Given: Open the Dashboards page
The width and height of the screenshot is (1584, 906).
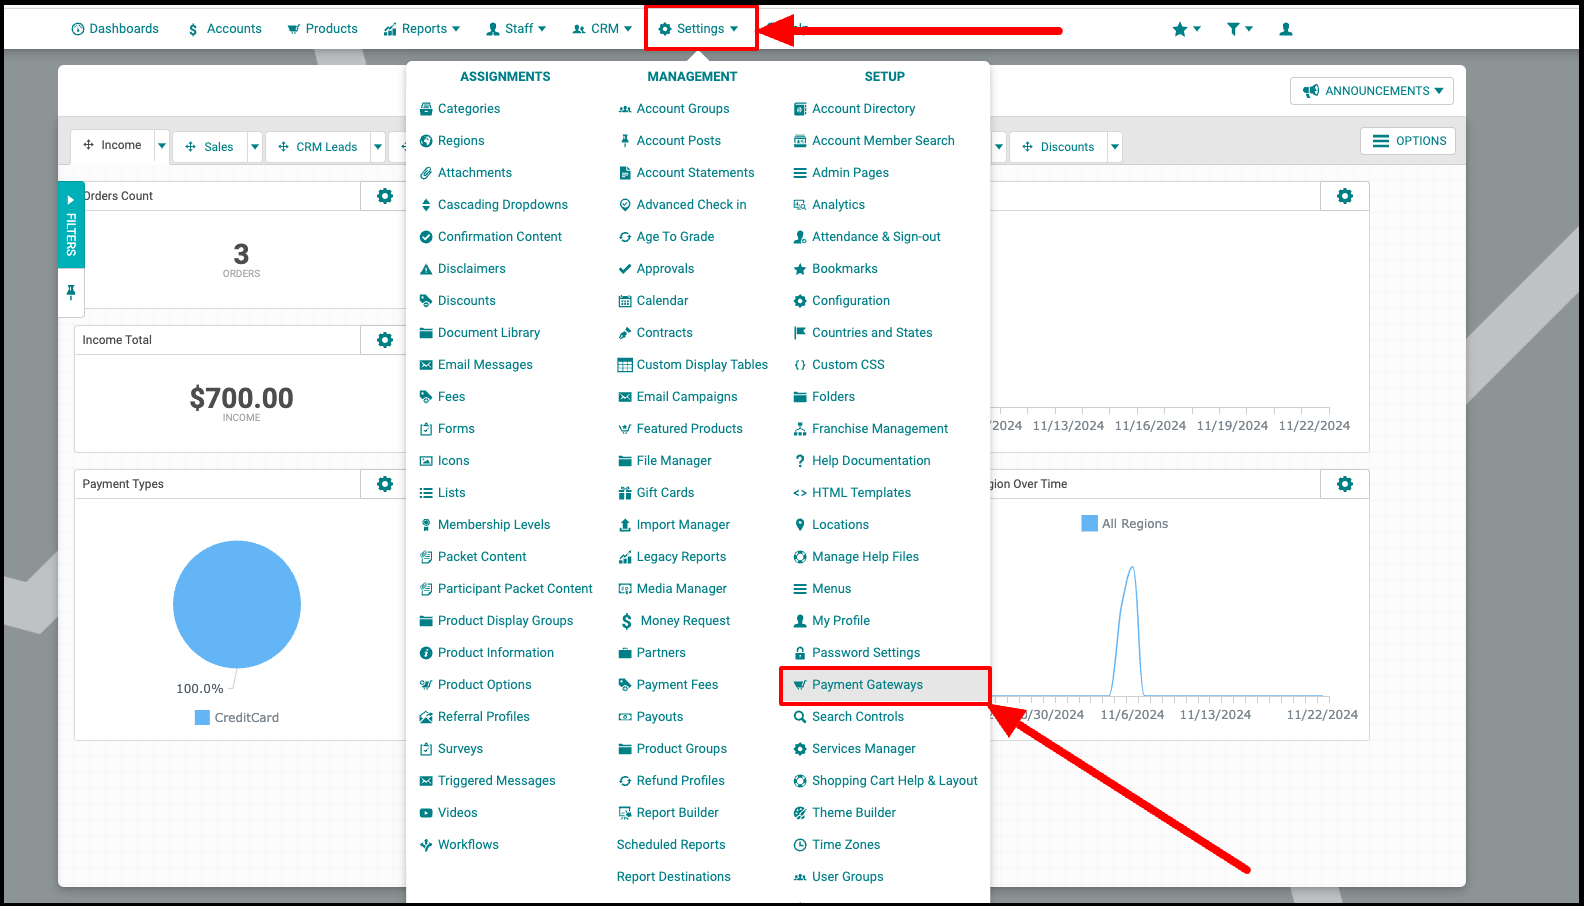Looking at the screenshot, I should tap(115, 29).
